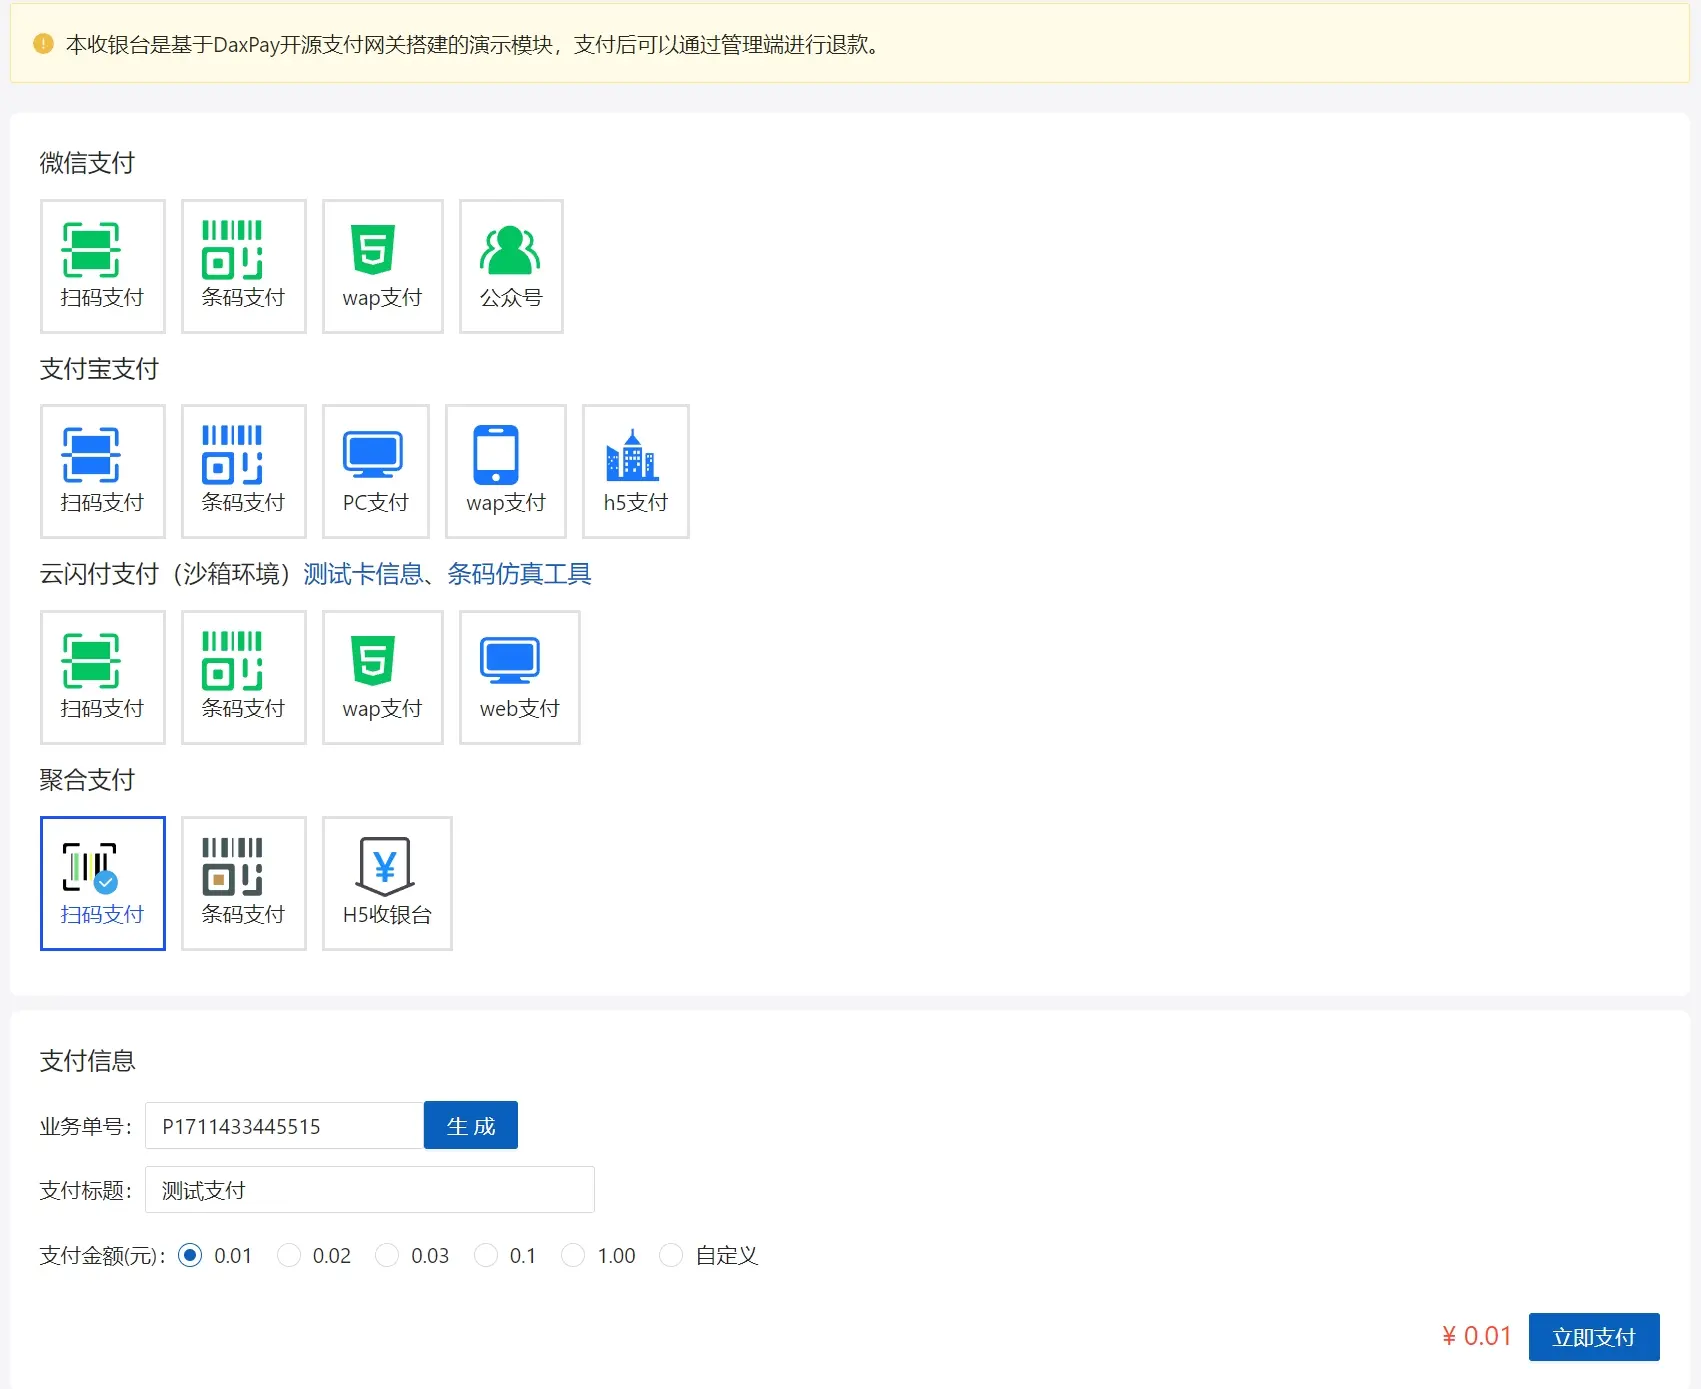1701x1389 pixels.
Task: Pick Alipay h5支付 option
Action: (636, 471)
